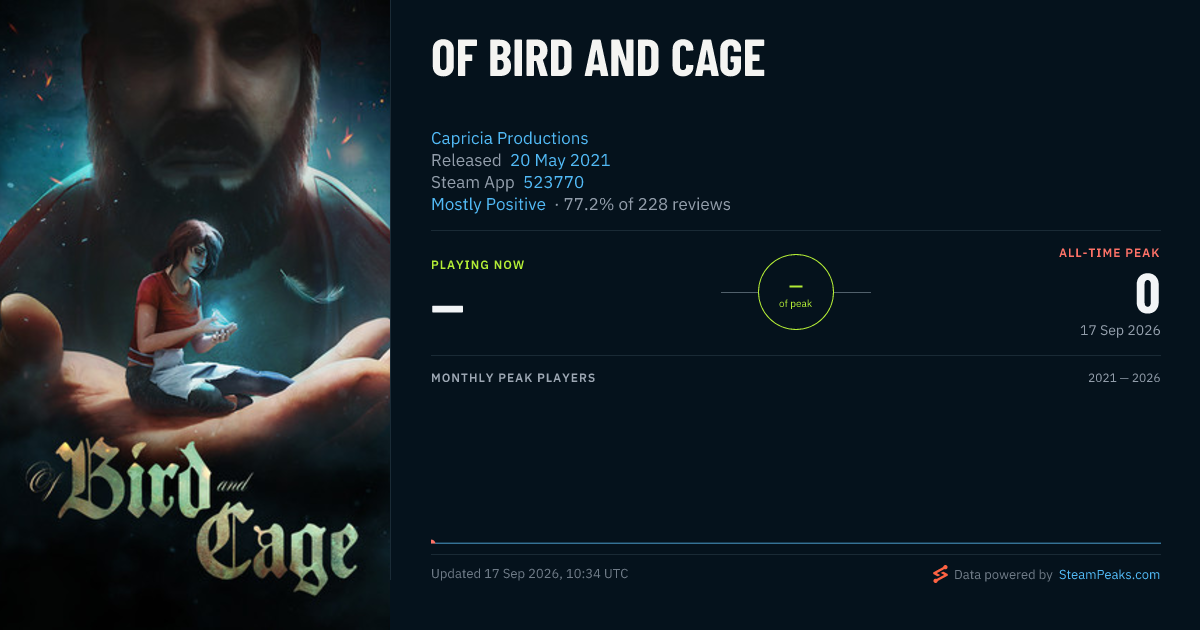Click the red marker at chart start
The height and width of the screenshot is (630, 1200).
click(x=433, y=542)
